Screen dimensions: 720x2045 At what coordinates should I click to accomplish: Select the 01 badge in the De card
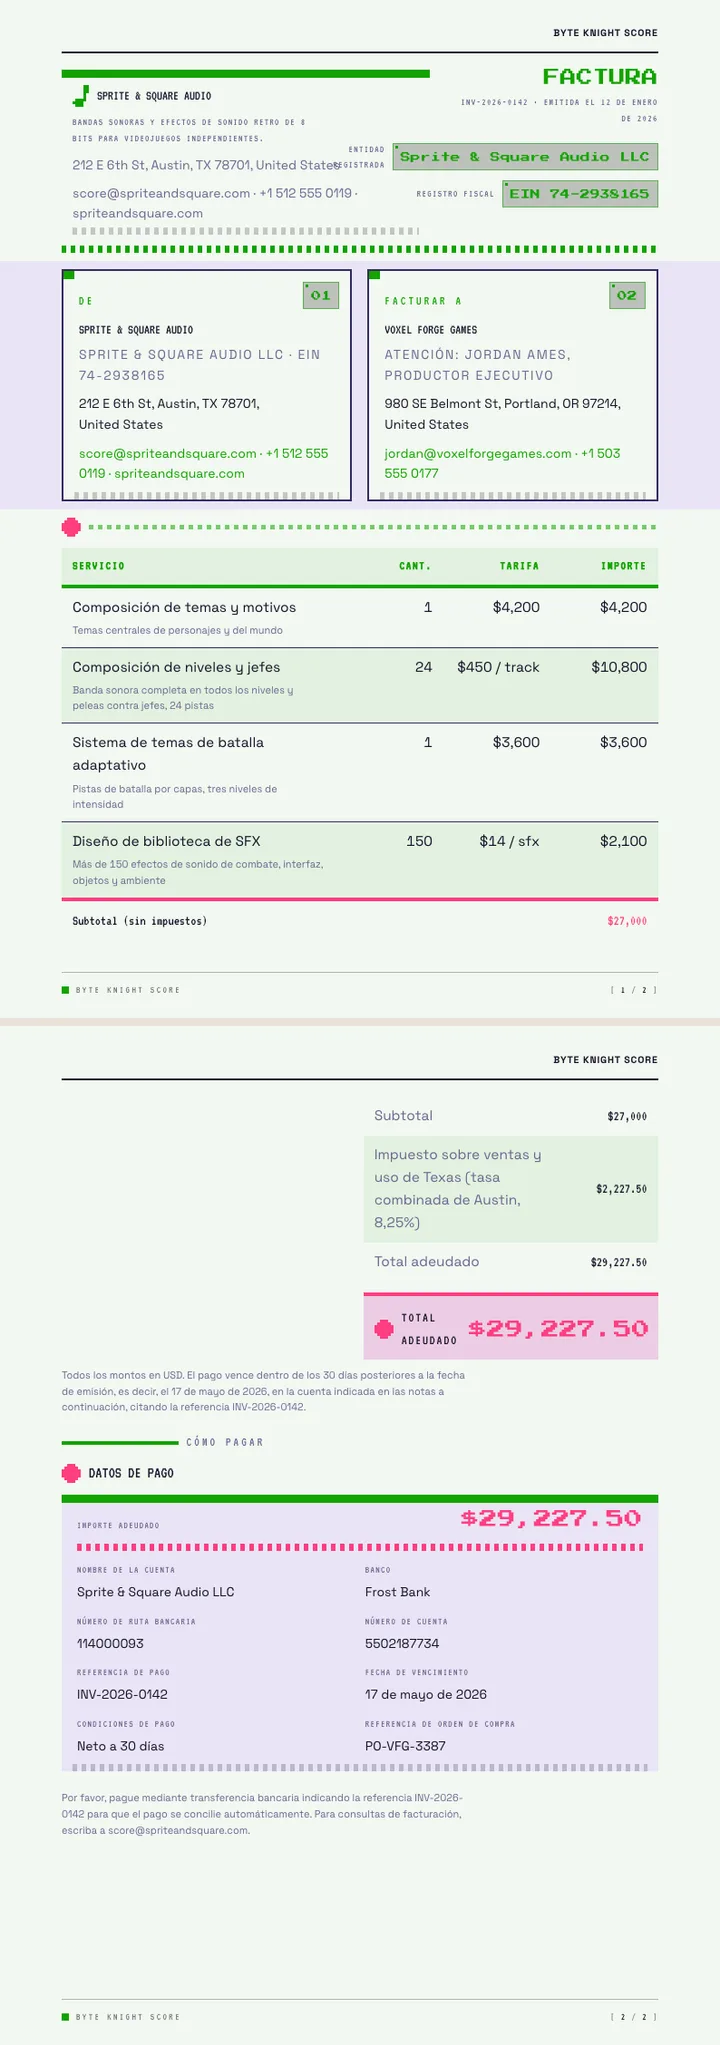tap(321, 295)
